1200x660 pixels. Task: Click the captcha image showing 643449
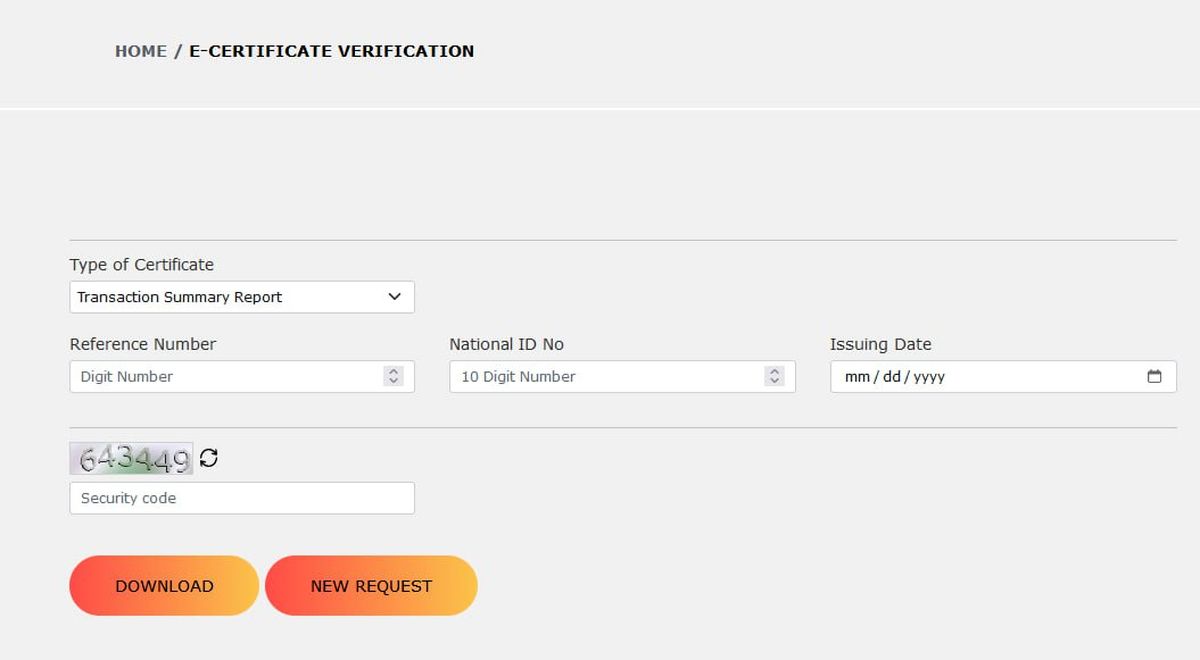point(131,459)
